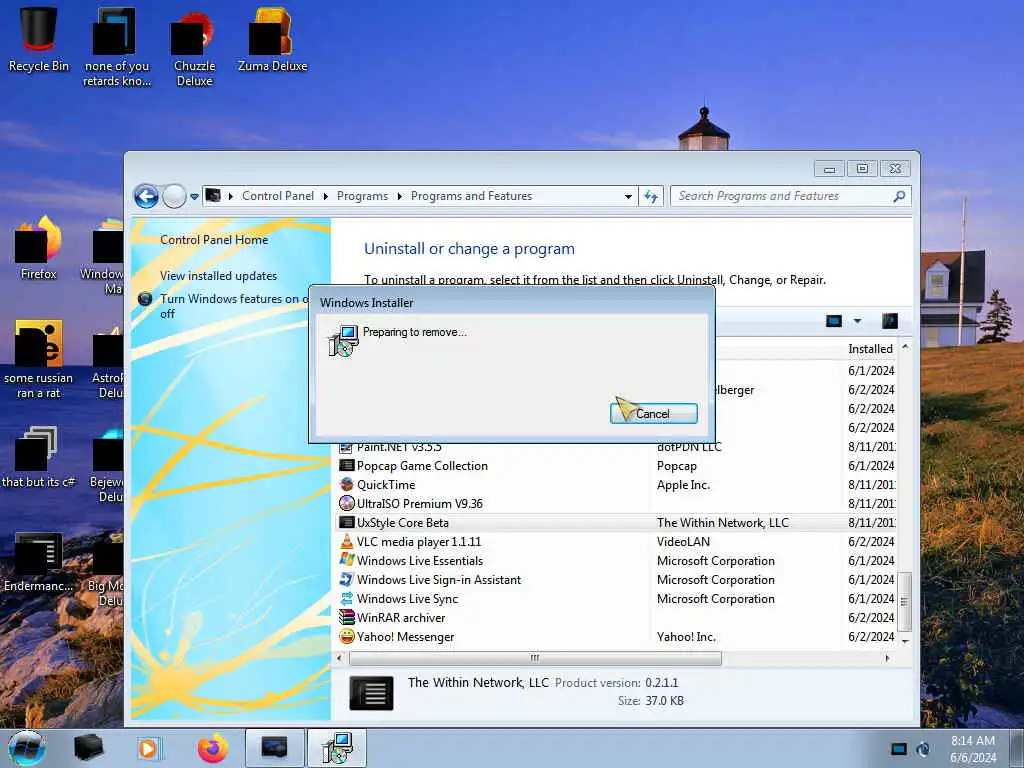Select the 'some russian ran a rat' desktop icon
1024x768 pixels.
click(39, 359)
